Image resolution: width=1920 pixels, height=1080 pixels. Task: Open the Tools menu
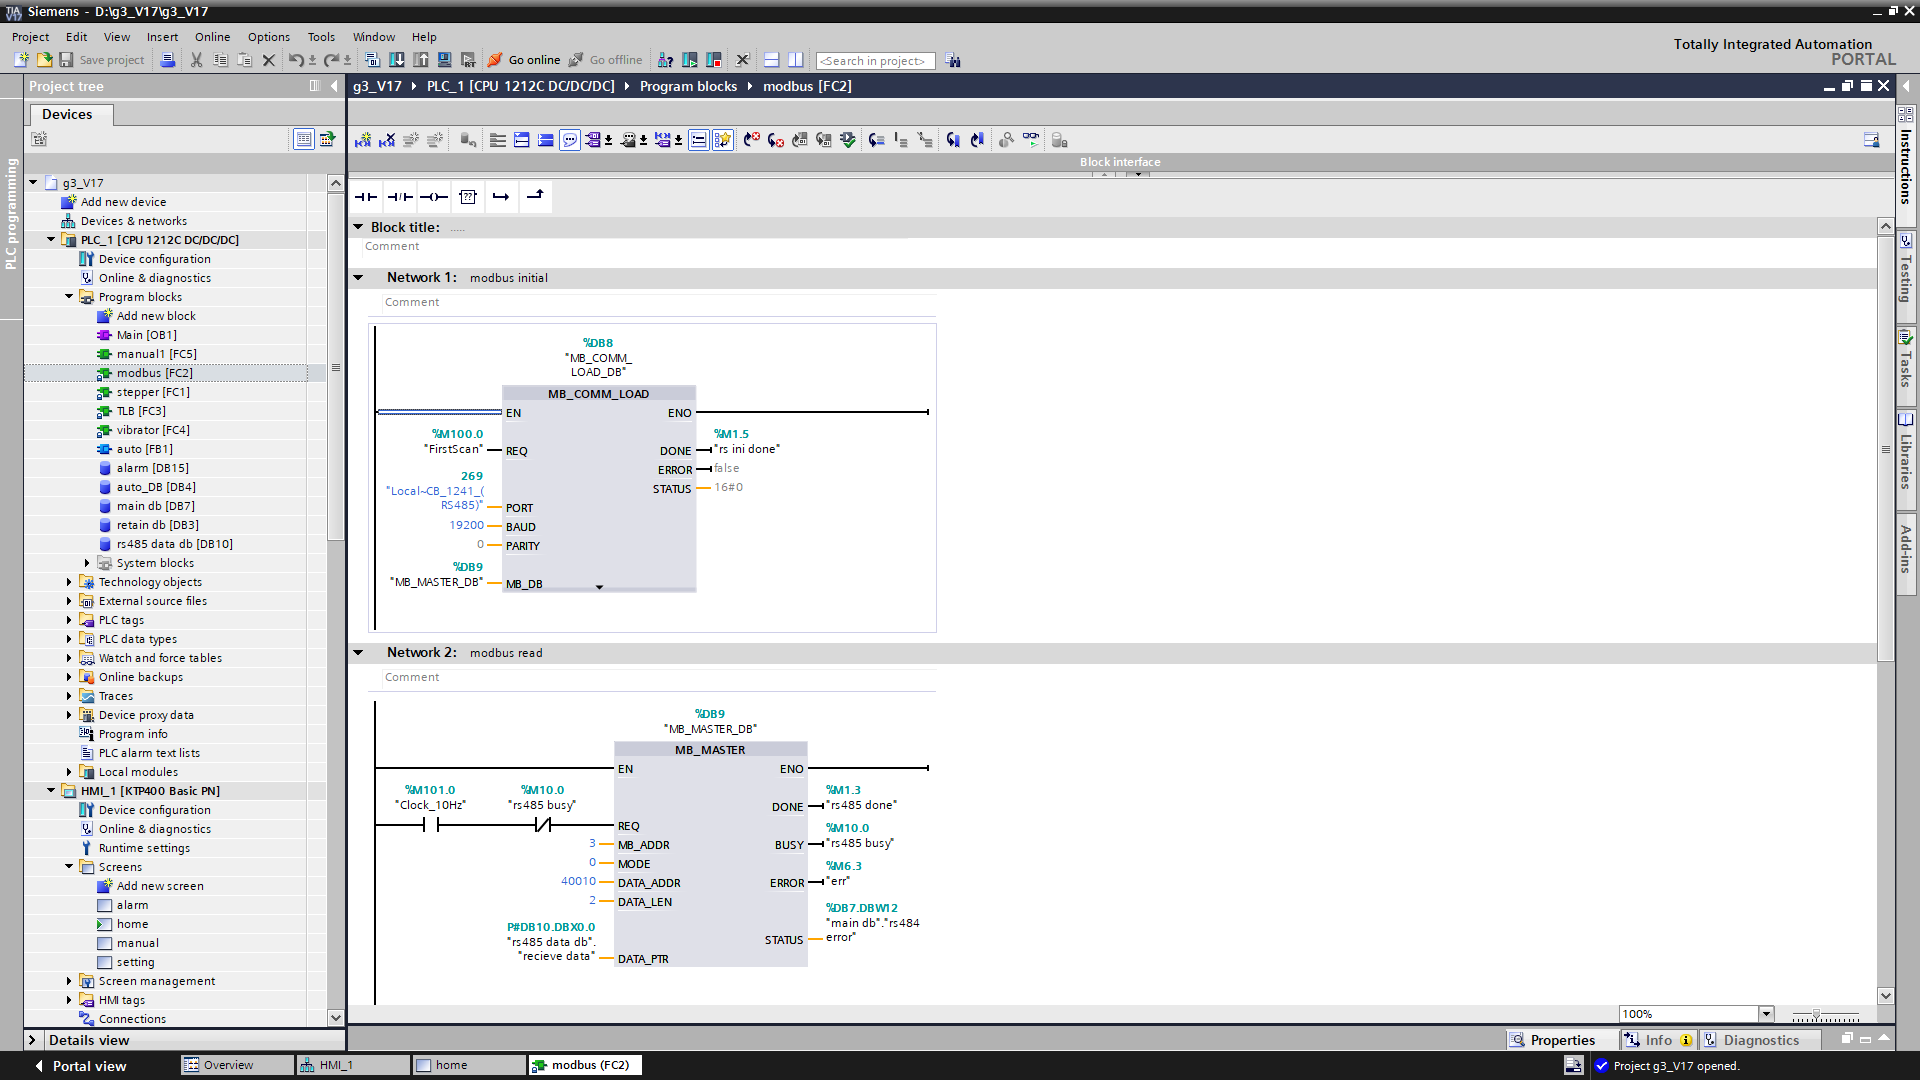click(x=321, y=37)
